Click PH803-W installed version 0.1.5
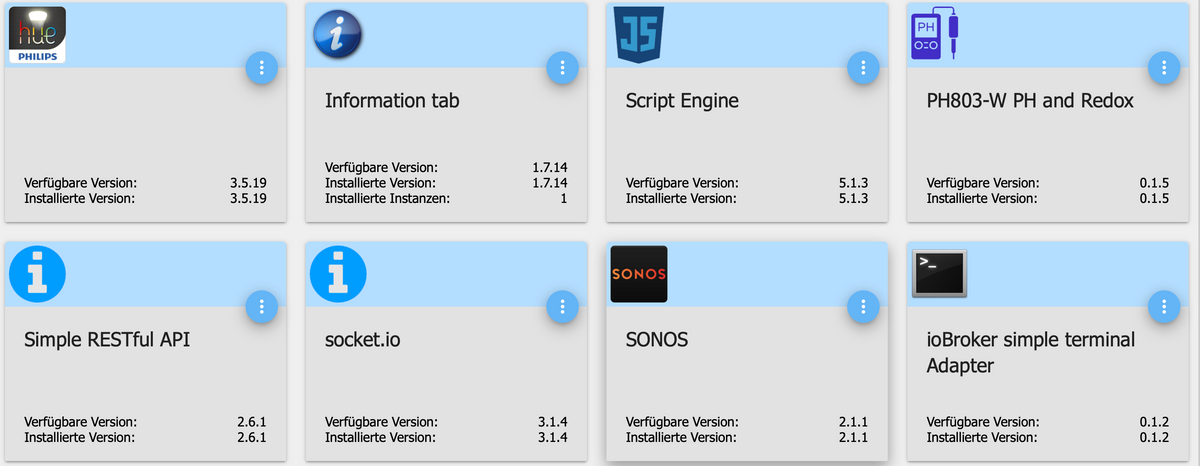Screen dimensions: 1200x466 (x=1154, y=198)
